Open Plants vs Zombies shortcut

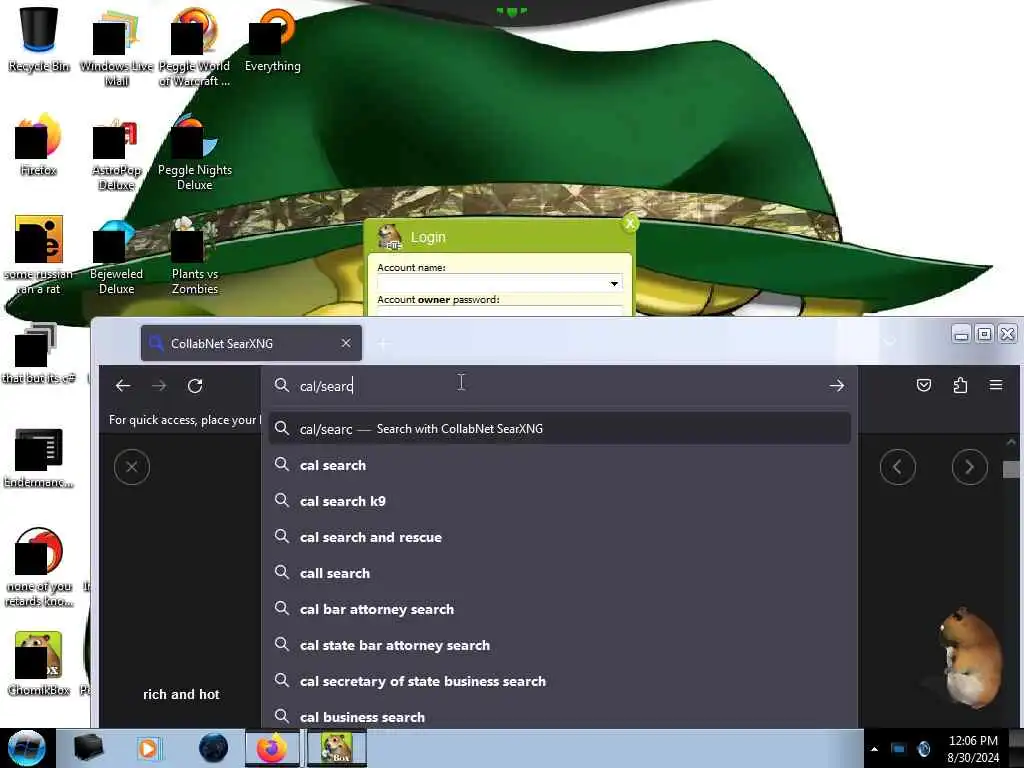195,256
